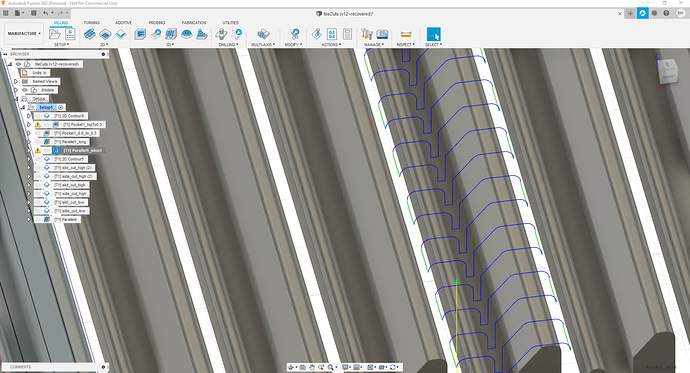Switch to the UTILITIES tab
Image resolution: width=690 pixels, height=373 pixels.
231,22
